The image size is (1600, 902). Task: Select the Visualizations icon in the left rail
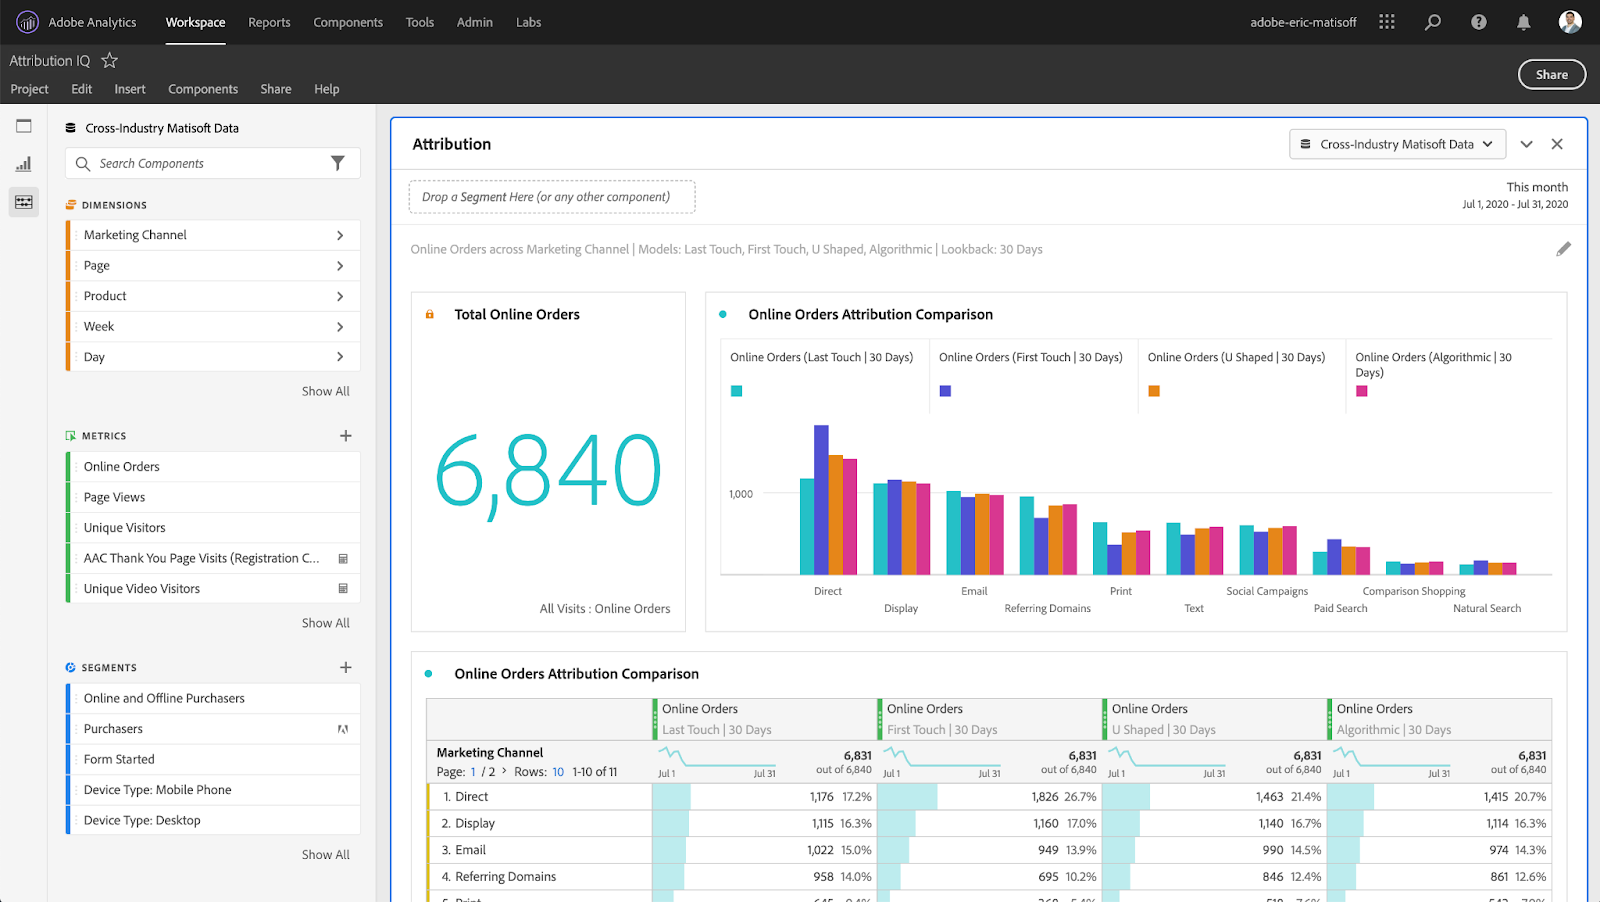coord(23,163)
